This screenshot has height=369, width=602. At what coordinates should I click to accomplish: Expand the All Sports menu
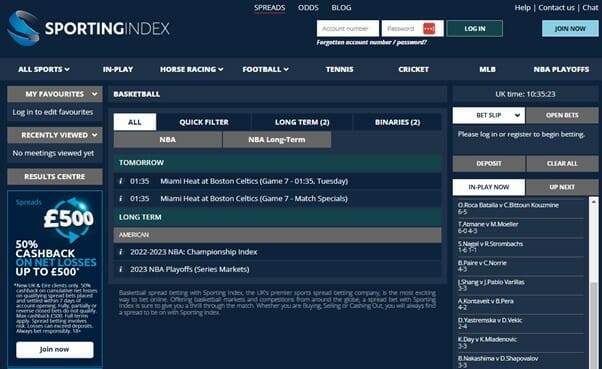(x=44, y=69)
